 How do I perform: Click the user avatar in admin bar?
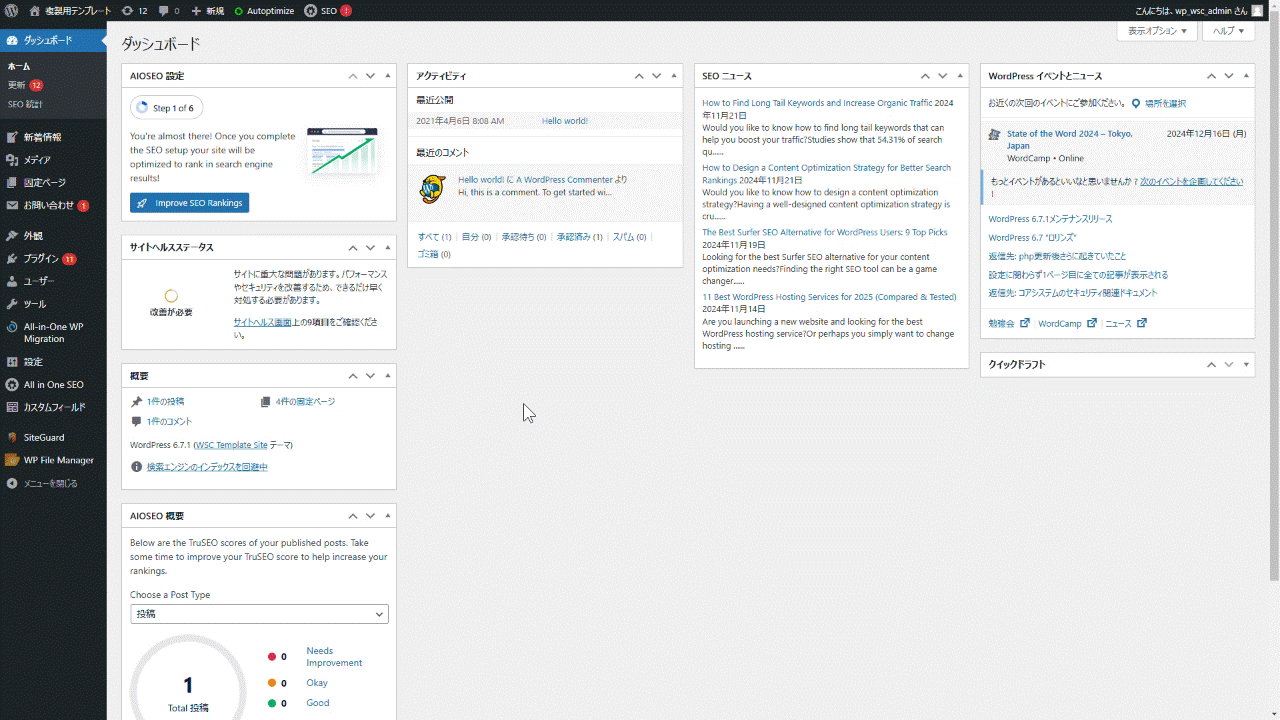click(1257, 10)
